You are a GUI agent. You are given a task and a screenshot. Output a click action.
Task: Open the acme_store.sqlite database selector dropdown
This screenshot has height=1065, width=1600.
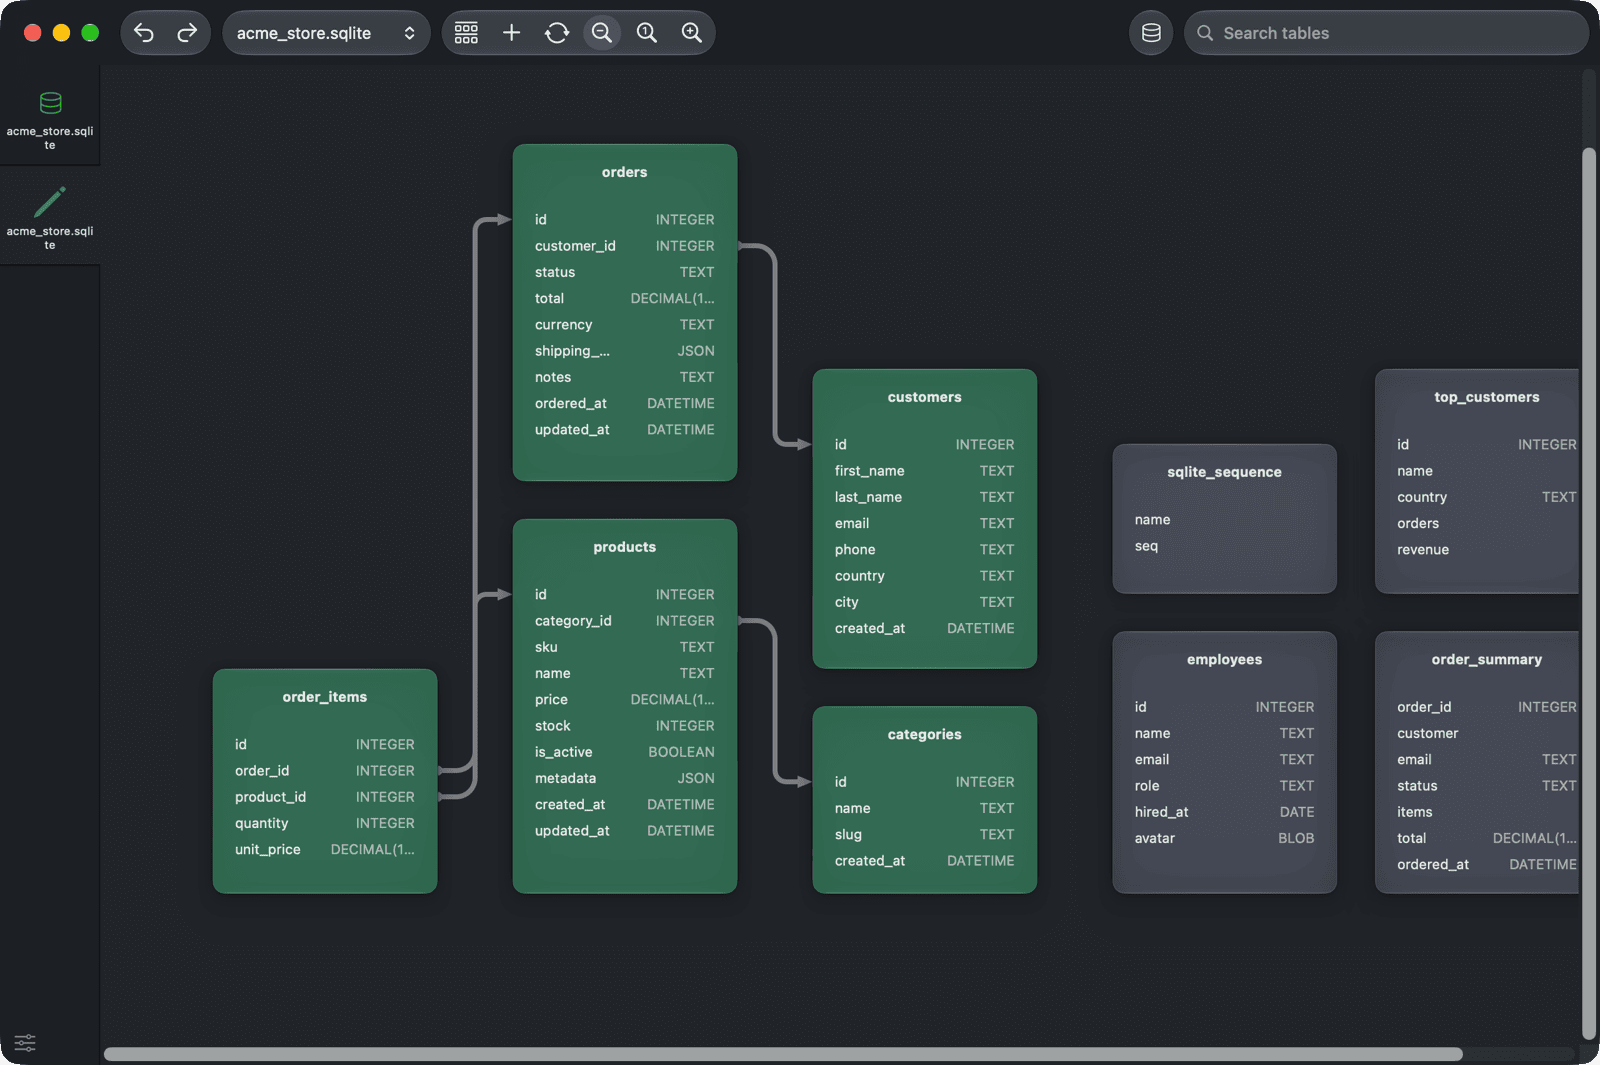(x=326, y=33)
